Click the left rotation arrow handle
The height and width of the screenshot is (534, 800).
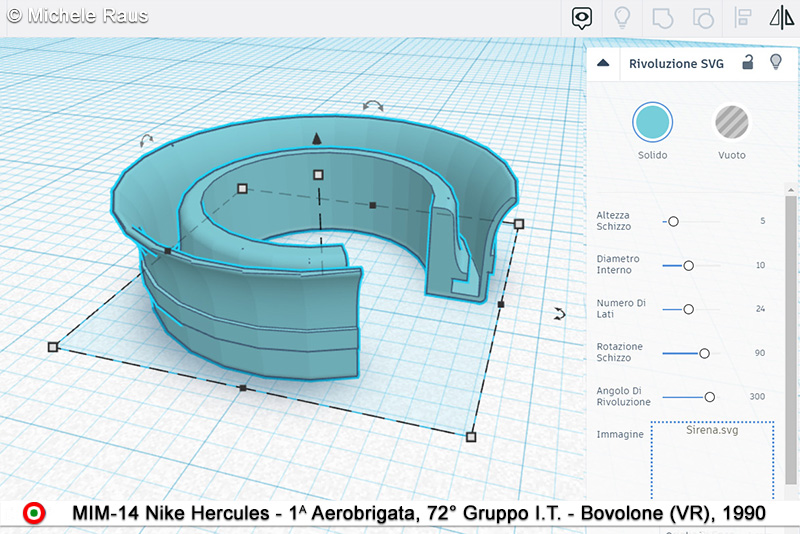click(146, 140)
